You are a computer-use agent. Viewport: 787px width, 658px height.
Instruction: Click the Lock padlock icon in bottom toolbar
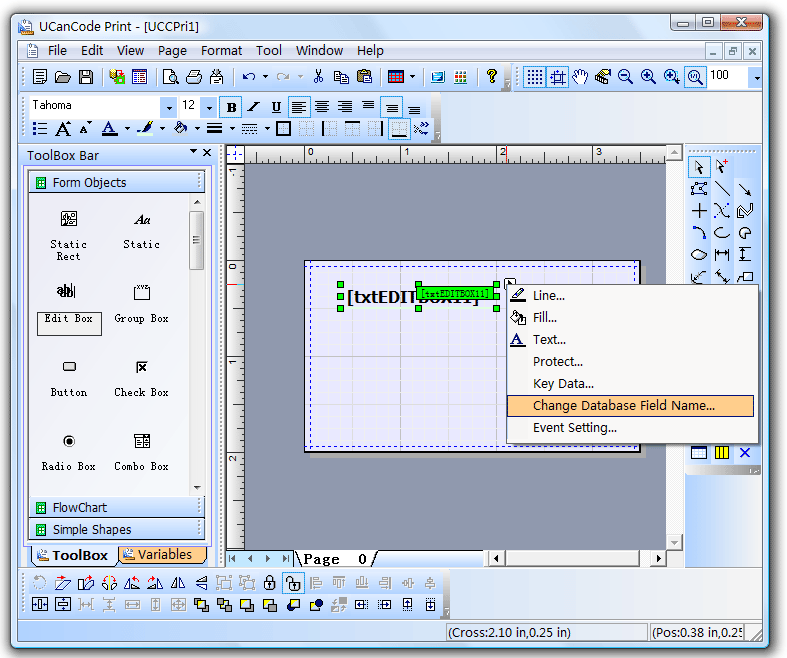click(270, 583)
